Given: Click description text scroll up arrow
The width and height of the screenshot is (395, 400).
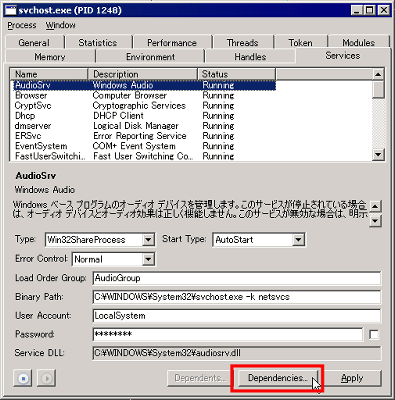Looking at the screenshot, I should 375,206.
